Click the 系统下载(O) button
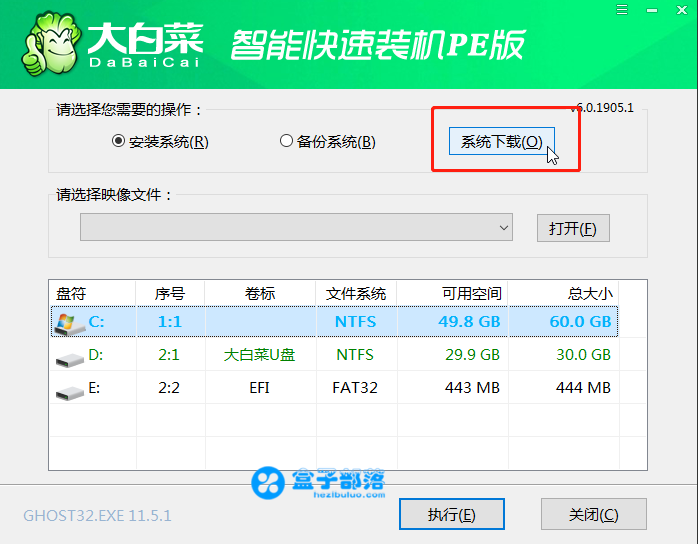Viewport: 698px width, 544px height. point(502,142)
